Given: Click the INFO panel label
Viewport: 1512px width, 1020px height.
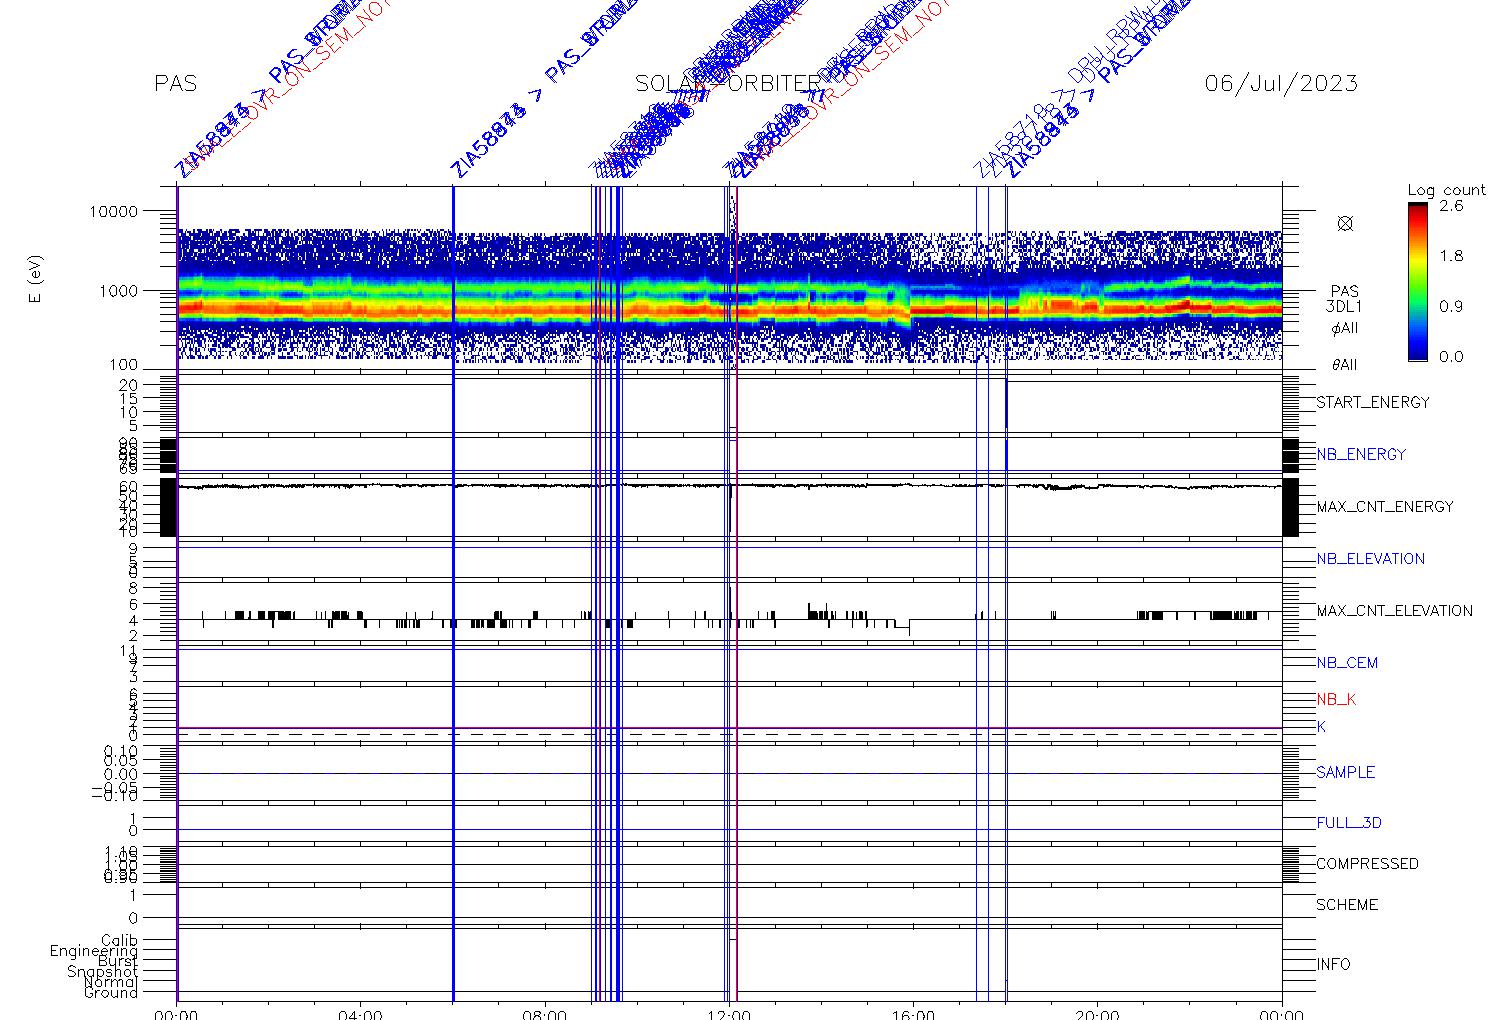Looking at the screenshot, I should pyautogui.click(x=1333, y=965).
